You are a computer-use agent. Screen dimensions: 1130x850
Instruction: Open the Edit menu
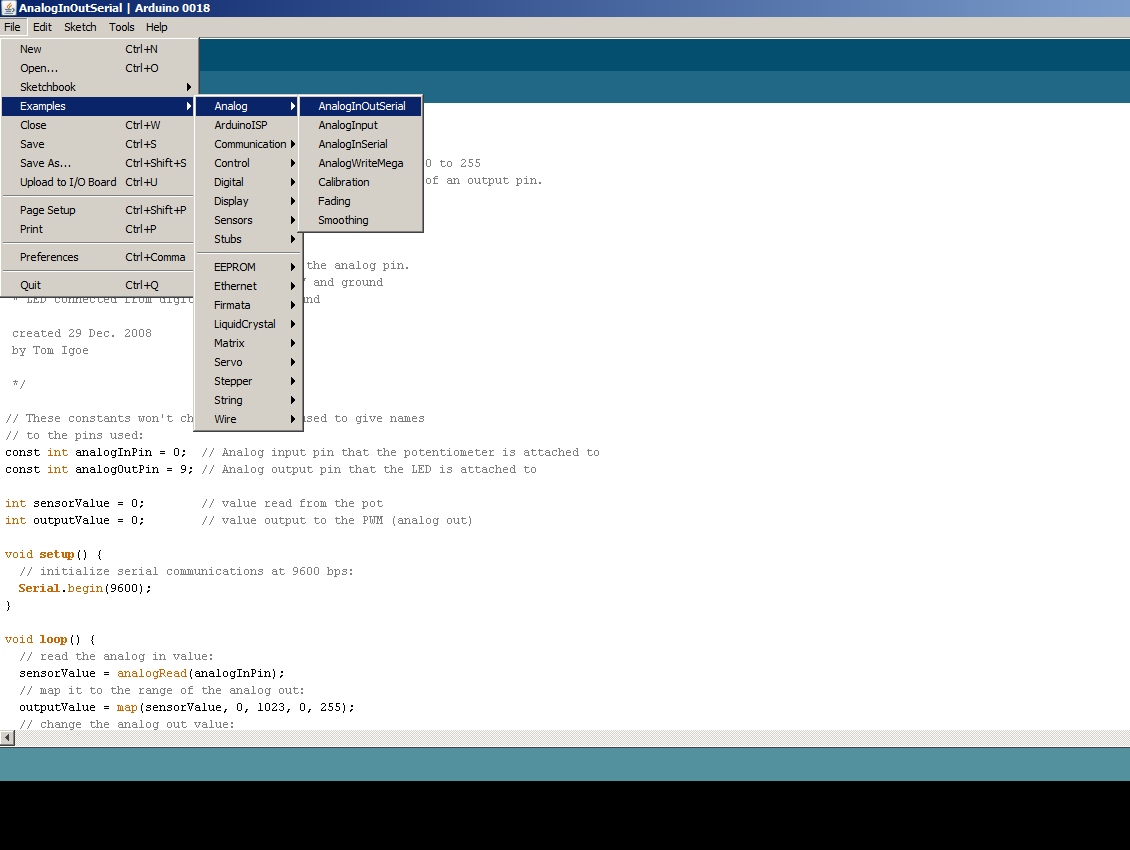[x=42, y=27]
